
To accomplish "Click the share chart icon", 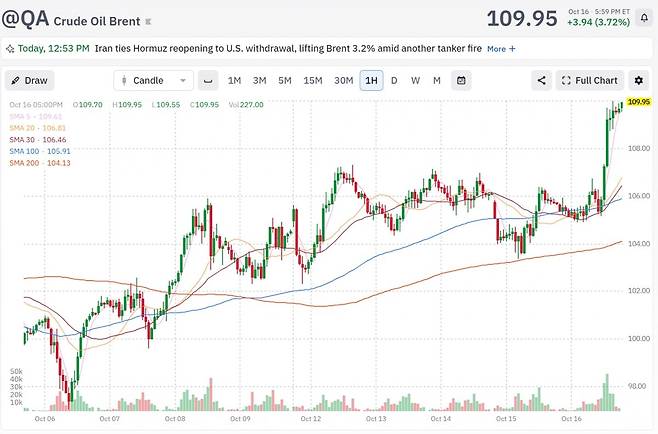I will tap(541, 81).
